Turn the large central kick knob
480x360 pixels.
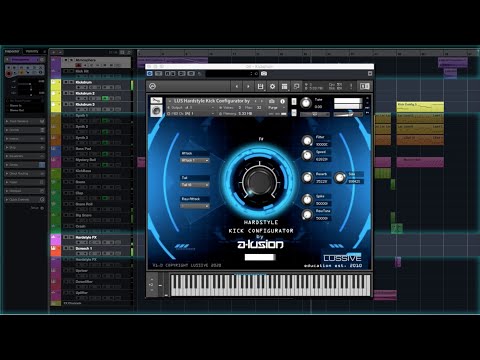260,181
